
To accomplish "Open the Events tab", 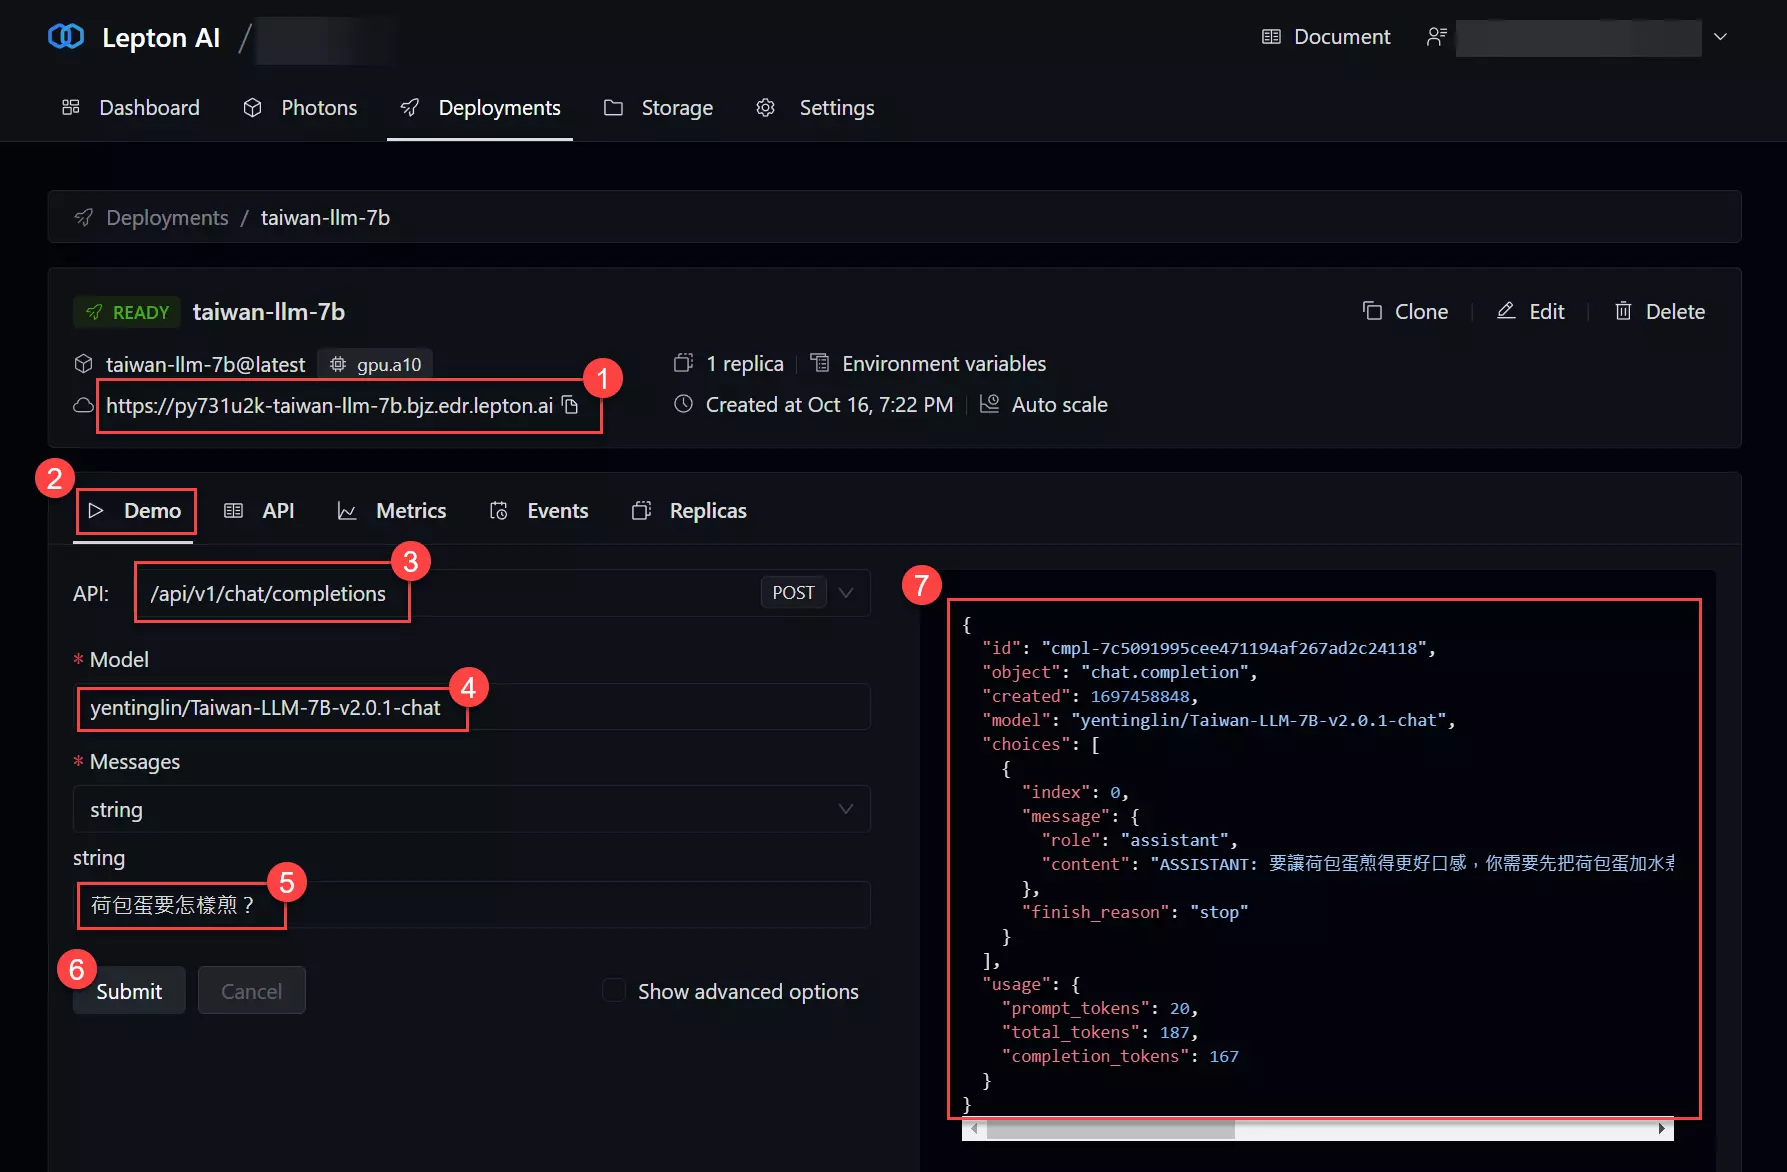I will click(x=538, y=510).
